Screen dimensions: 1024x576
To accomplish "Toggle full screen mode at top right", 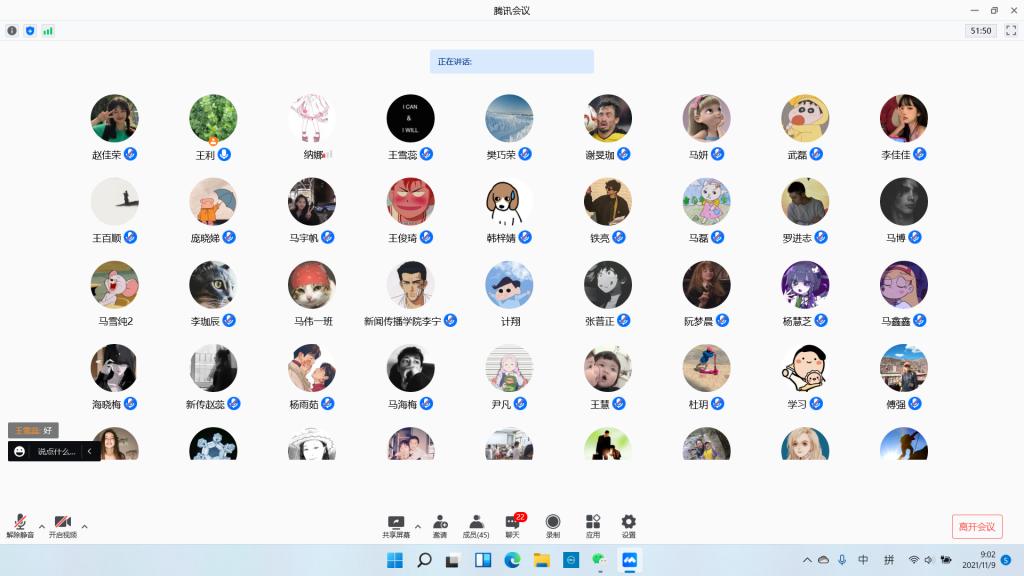I will pyautogui.click(x=1010, y=31).
